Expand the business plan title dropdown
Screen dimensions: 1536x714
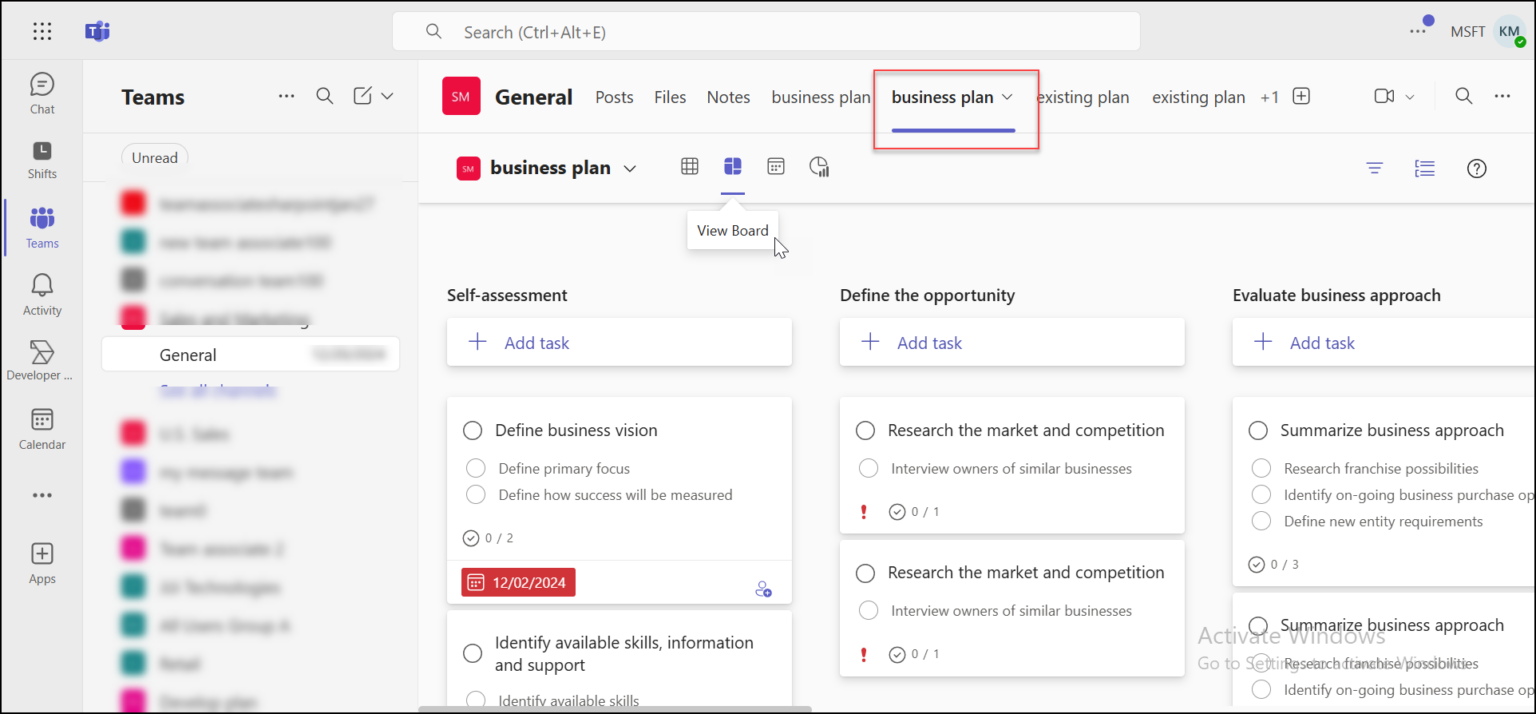point(631,168)
